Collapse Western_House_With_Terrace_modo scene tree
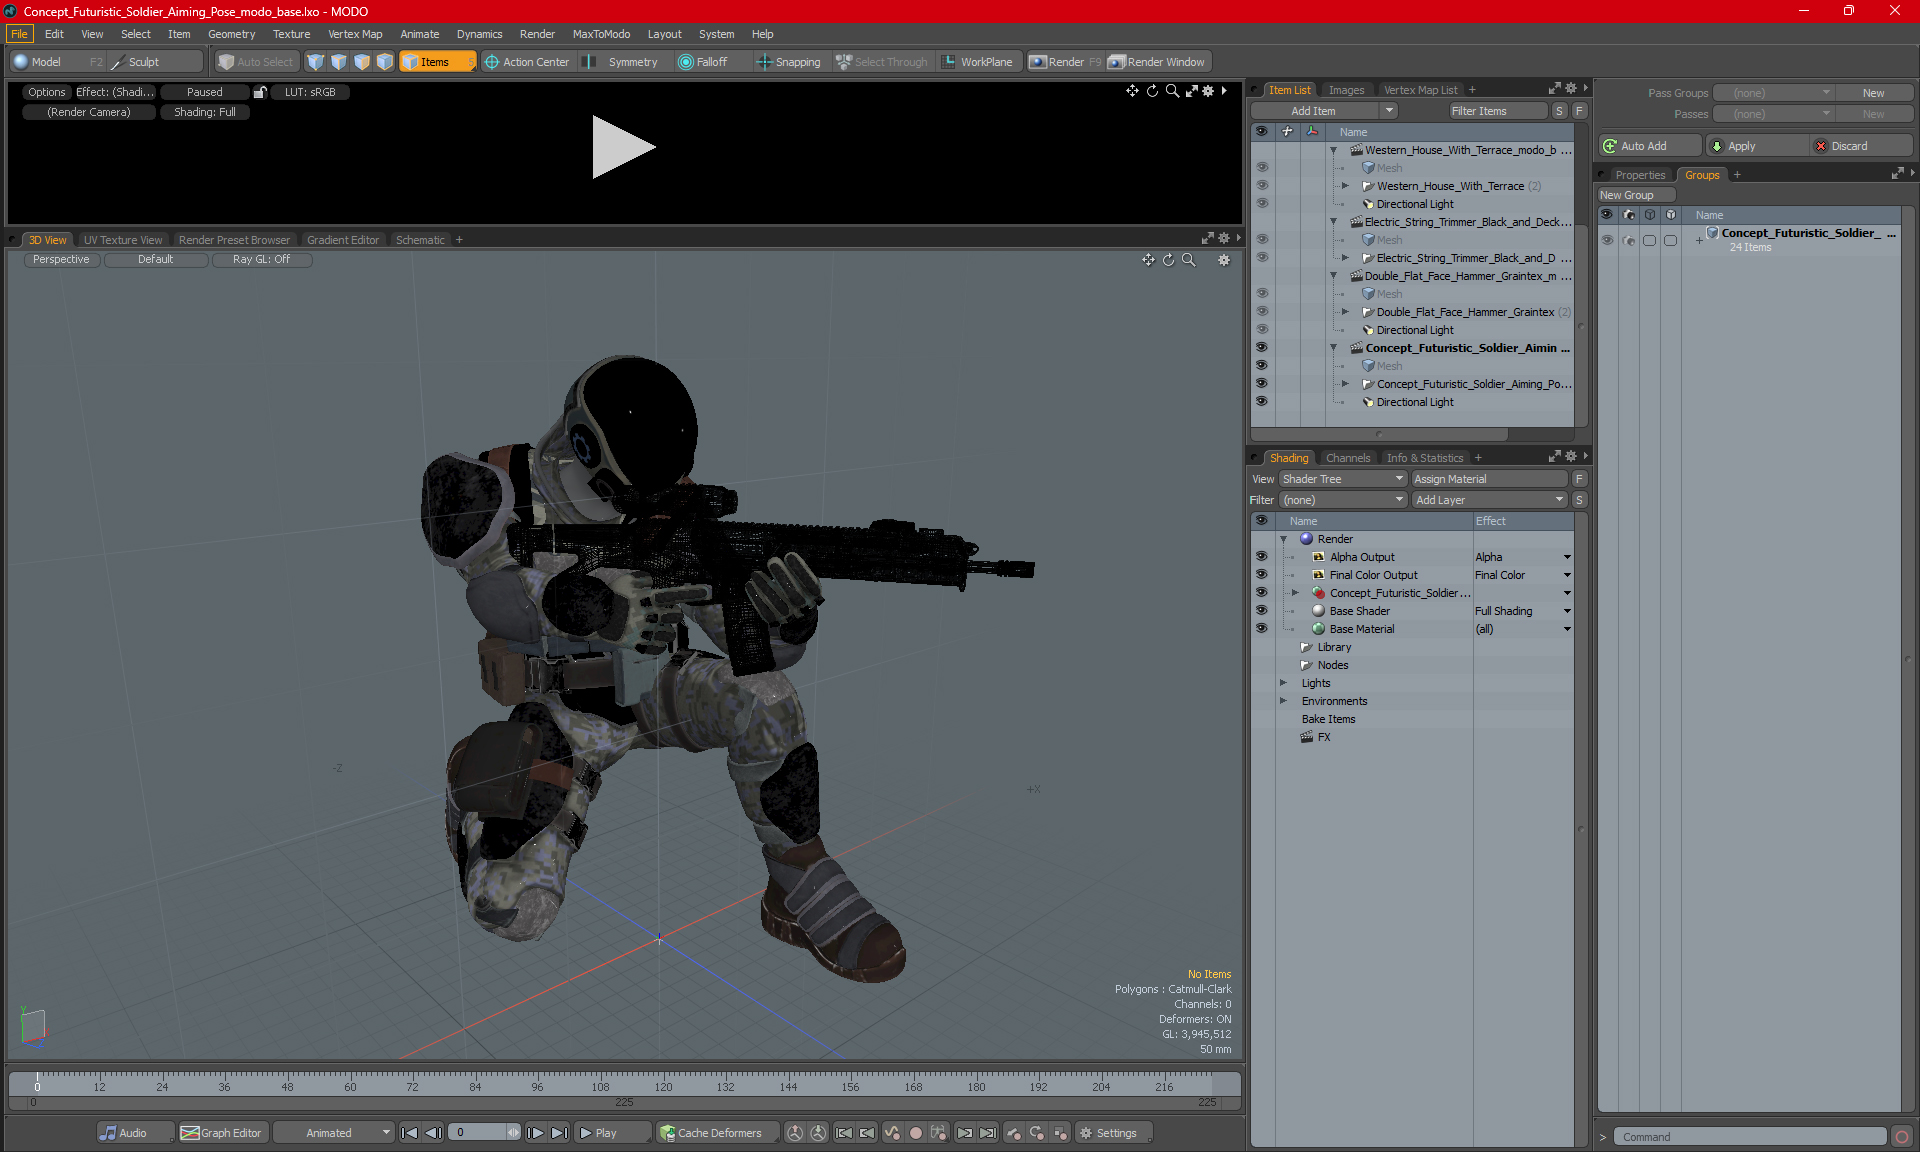Viewport: 1920px width, 1152px height. [1334, 150]
